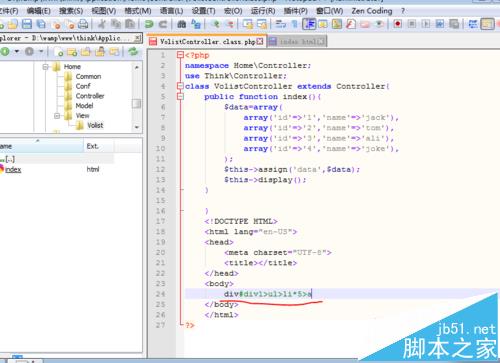Click the Save All toolbar icon
Screen dimensions: 500x363
[41, 24]
